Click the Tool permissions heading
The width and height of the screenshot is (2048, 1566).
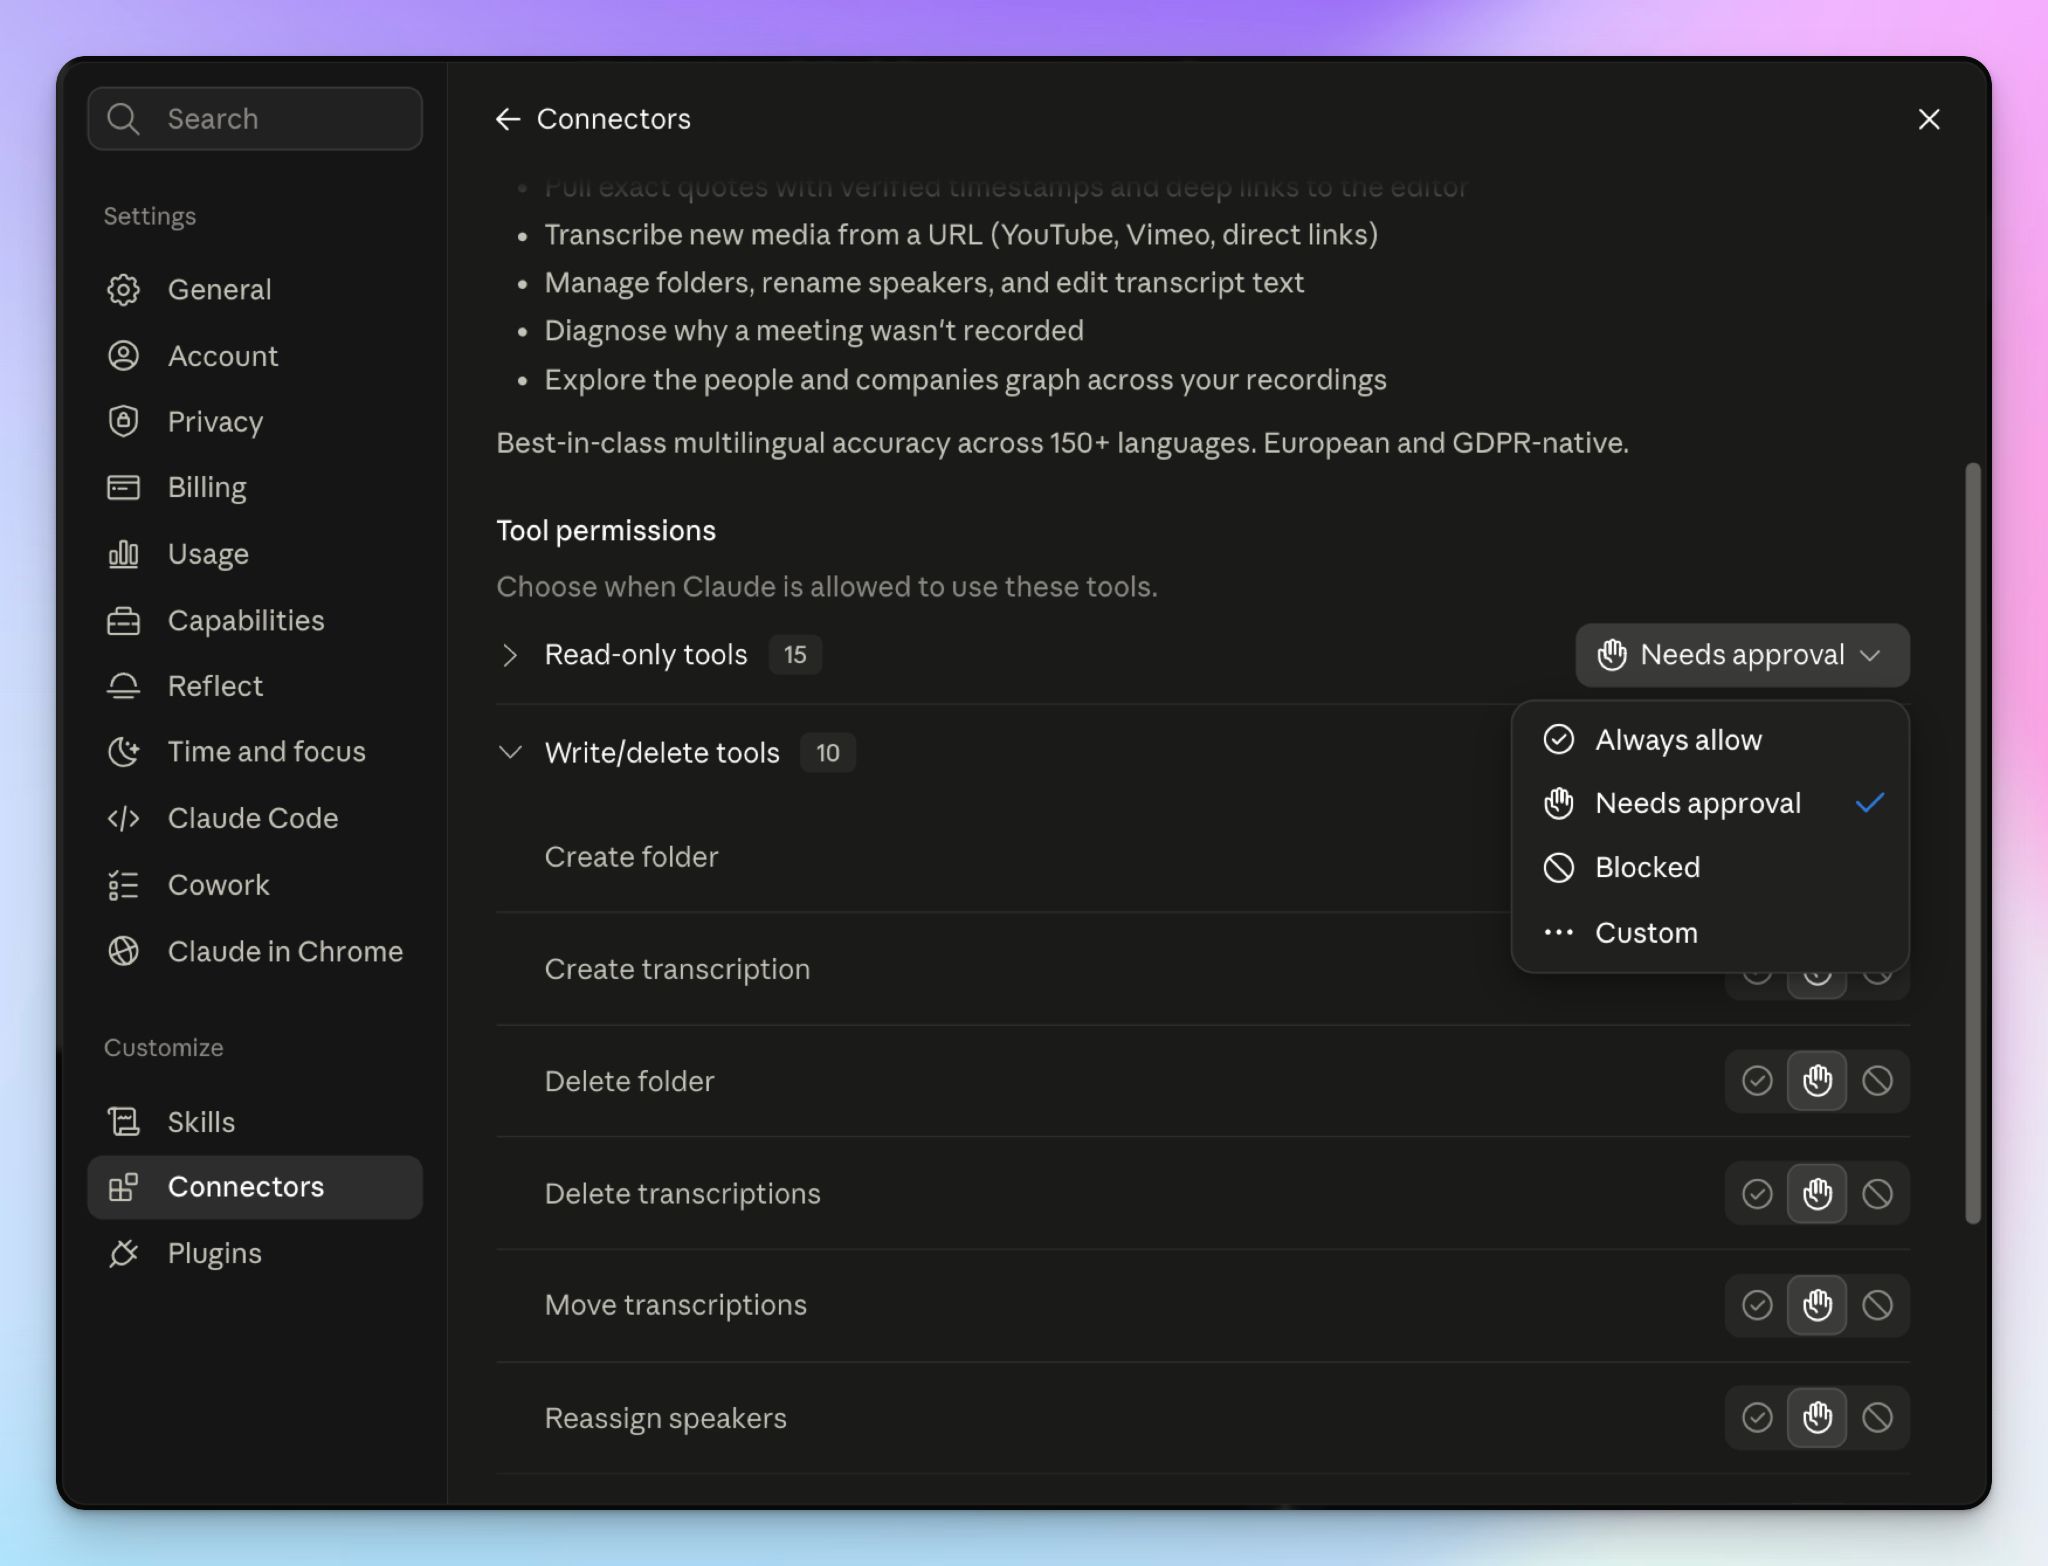pyautogui.click(x=606, y=531)
